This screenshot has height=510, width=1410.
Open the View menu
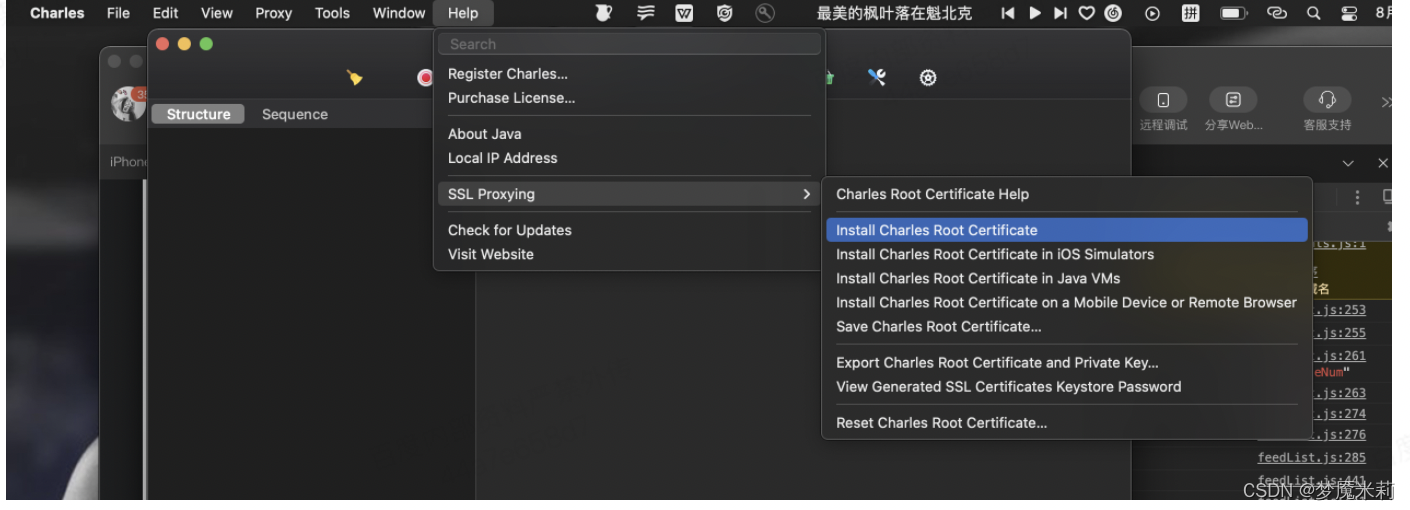(x=216, y=13)
